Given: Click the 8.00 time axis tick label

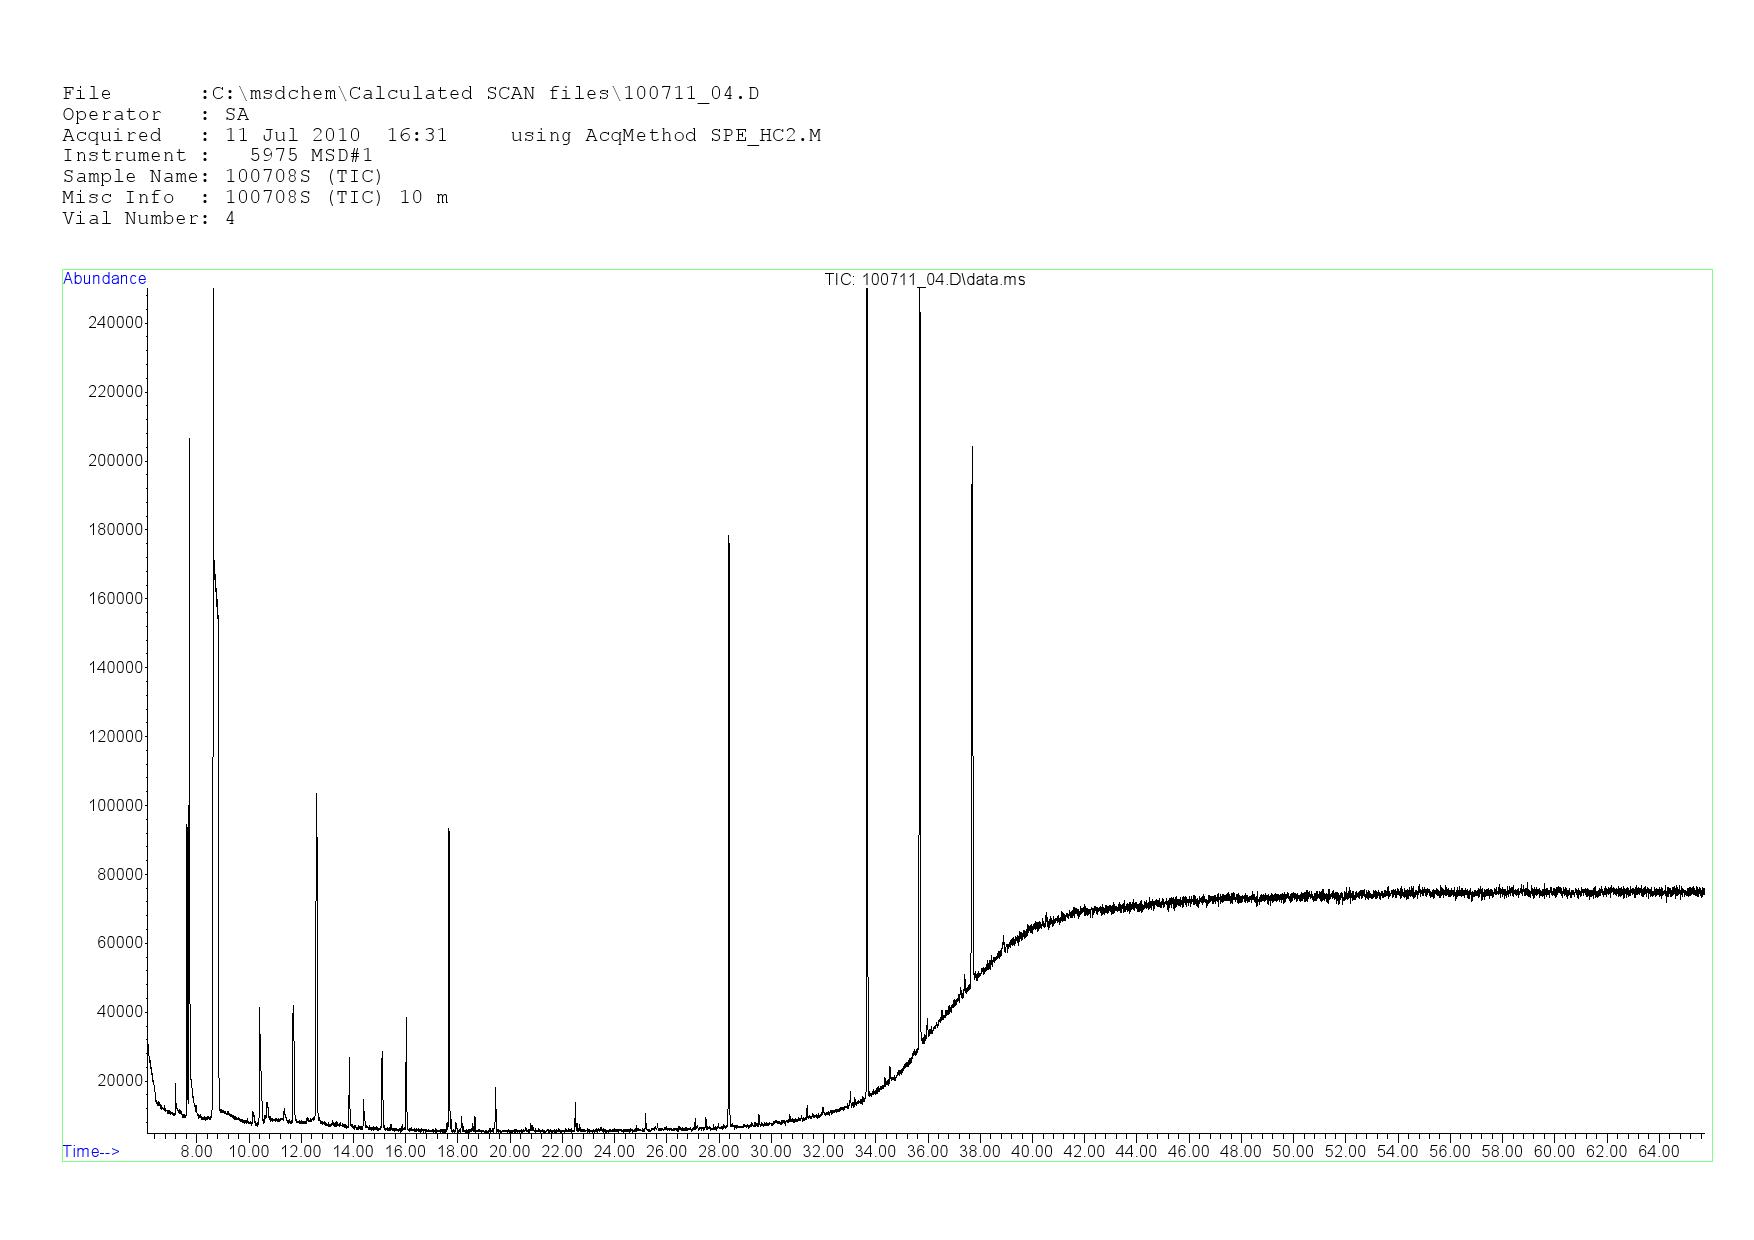Looking at the screenshot, I should tap(196, 1152).
